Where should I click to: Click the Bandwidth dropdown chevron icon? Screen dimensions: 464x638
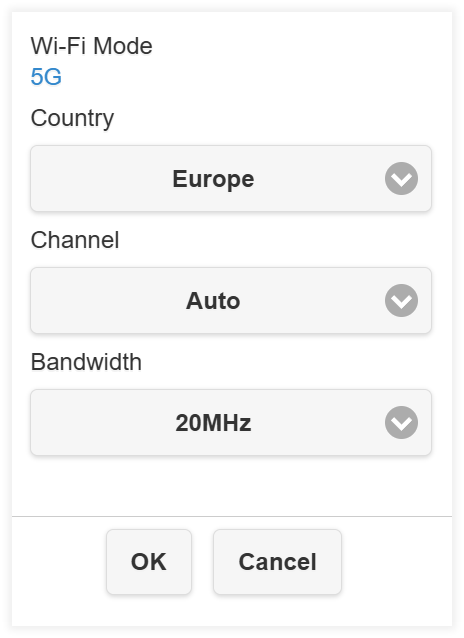401,422
